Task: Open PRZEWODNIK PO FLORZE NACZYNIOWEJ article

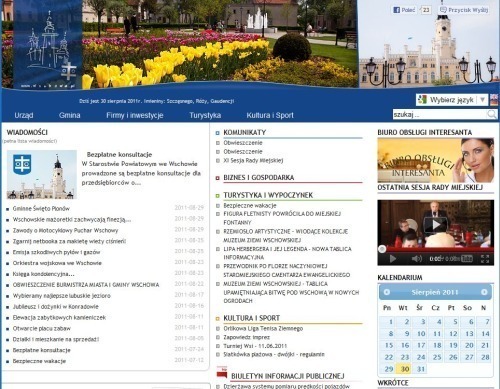Action: (287, 270)
